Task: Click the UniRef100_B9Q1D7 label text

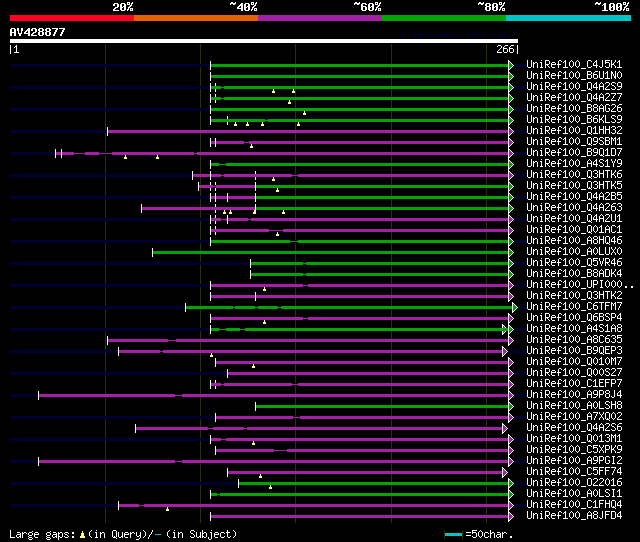Action: pyautogui.click(x=574, y=153)
